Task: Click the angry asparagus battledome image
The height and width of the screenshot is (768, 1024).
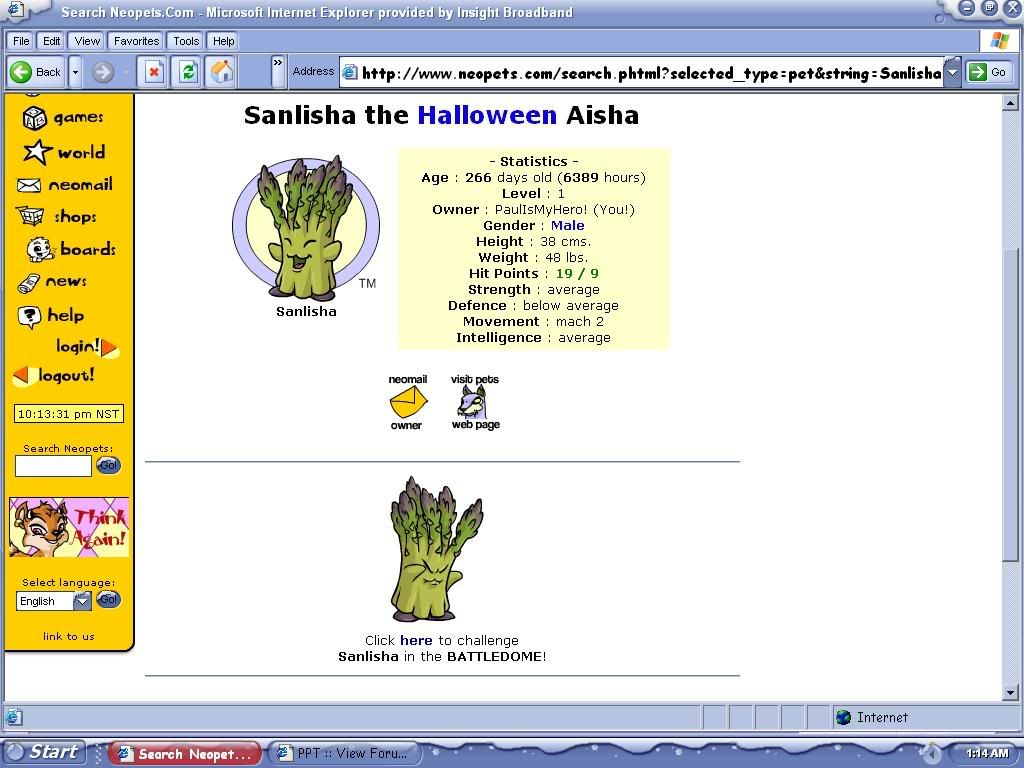Action: 435,549
